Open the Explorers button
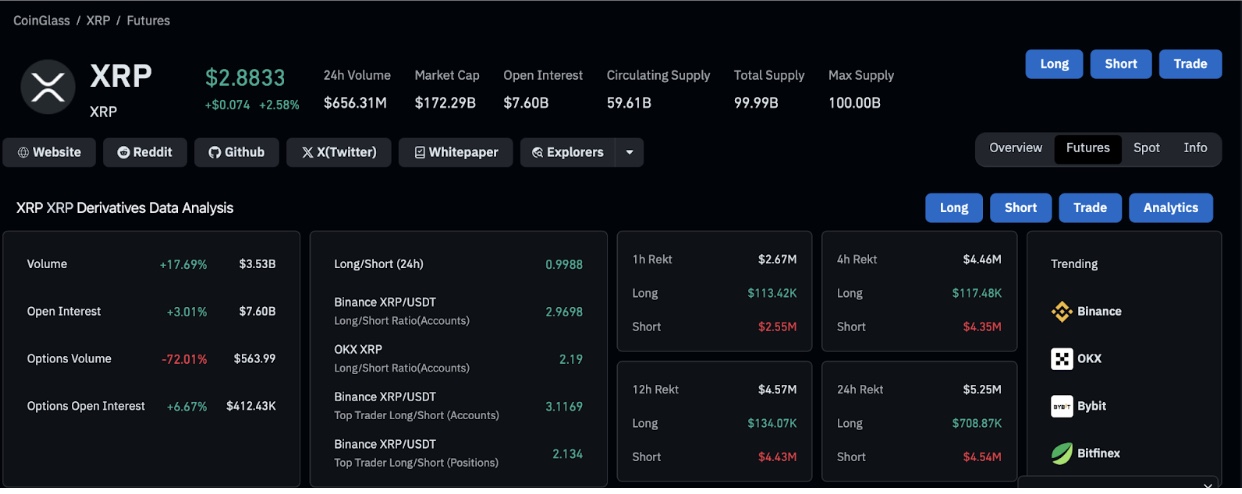1242x494 pixels. [x=568, y=152]
